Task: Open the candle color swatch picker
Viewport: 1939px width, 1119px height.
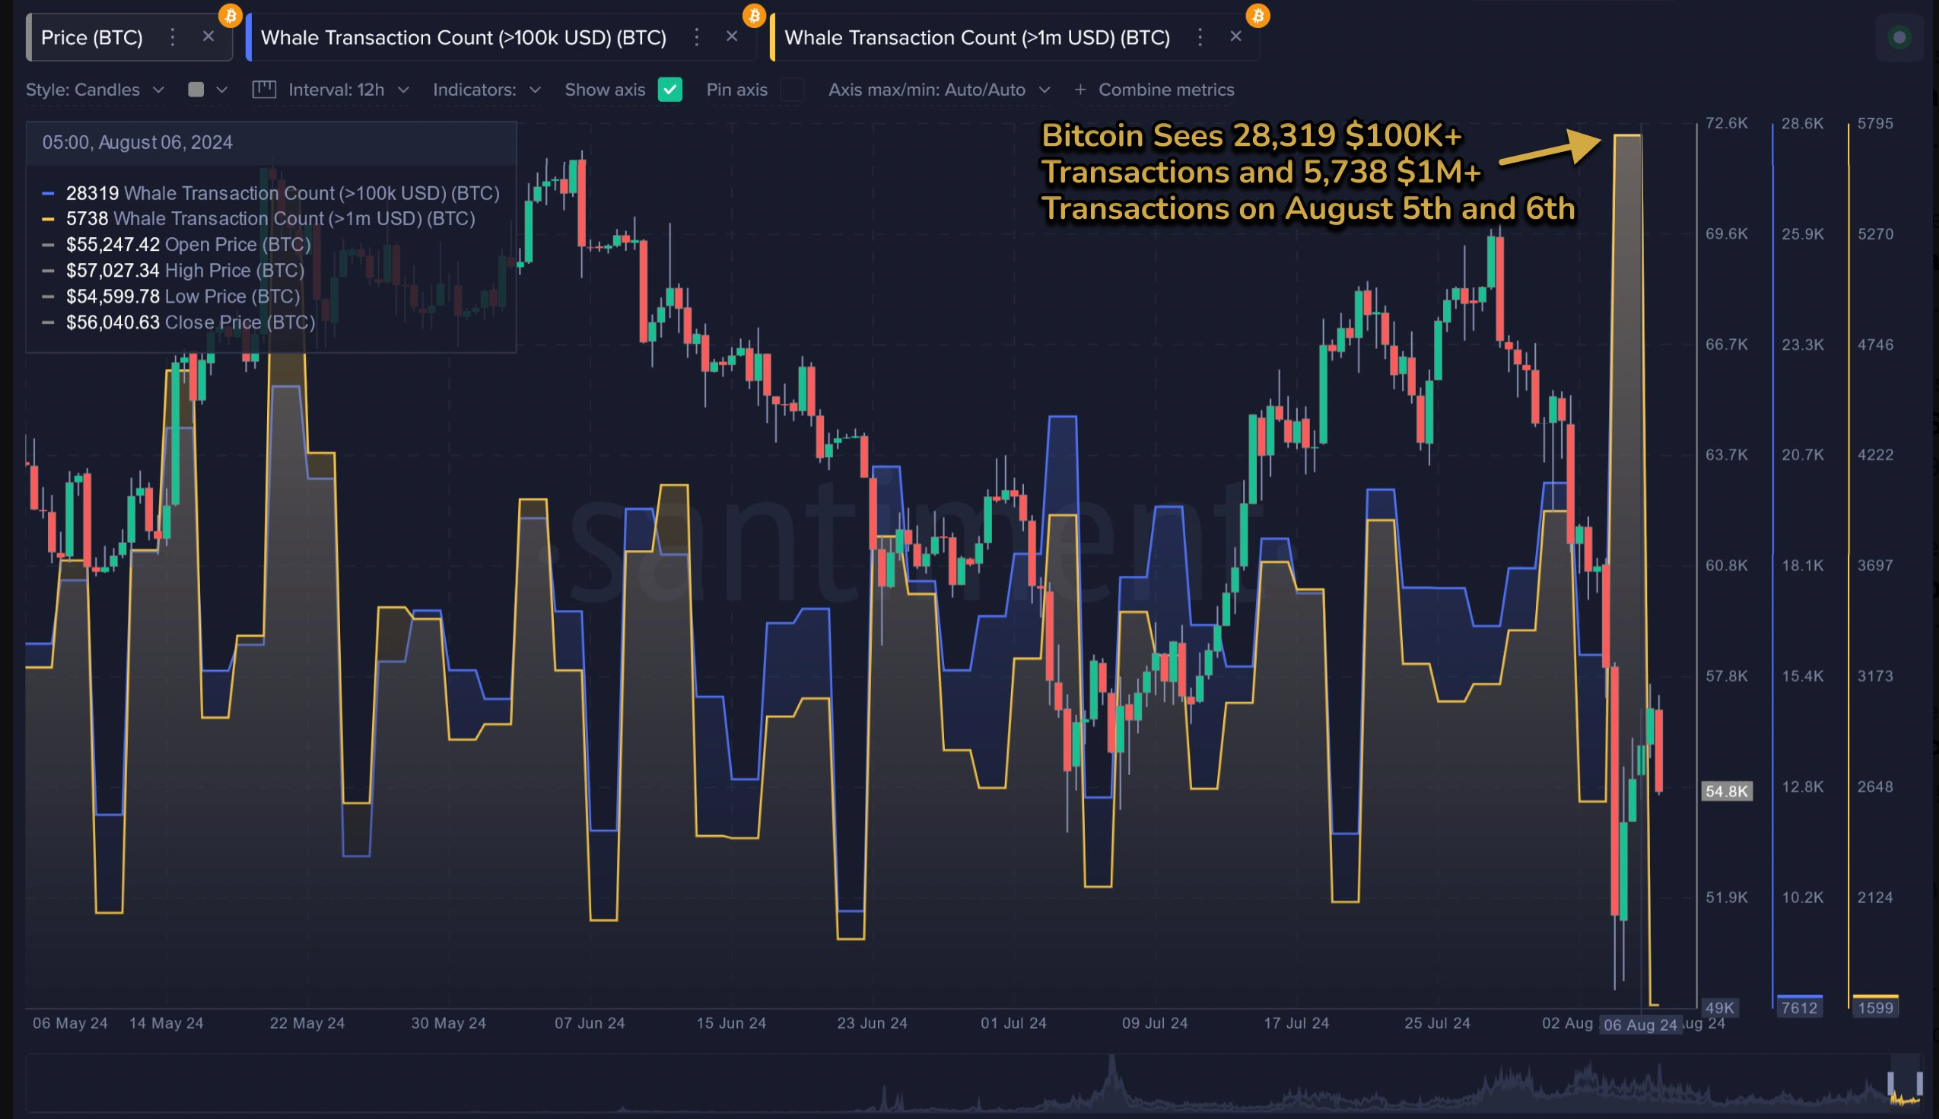Action: coord(197,90)
